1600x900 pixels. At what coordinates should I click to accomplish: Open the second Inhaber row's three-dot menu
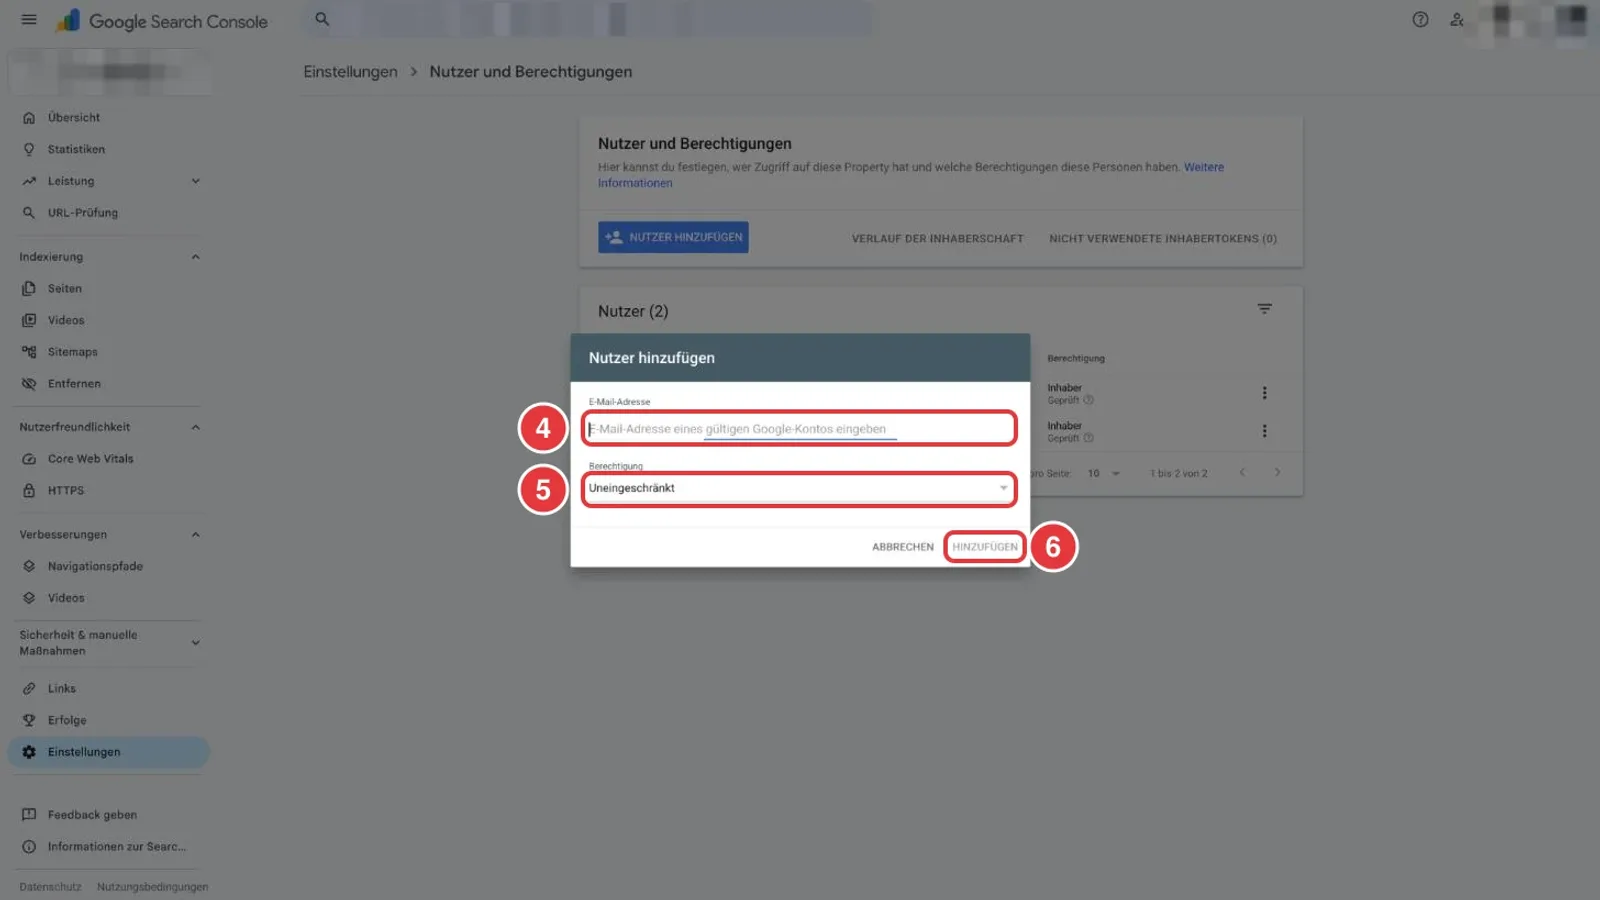point(1264,431)
